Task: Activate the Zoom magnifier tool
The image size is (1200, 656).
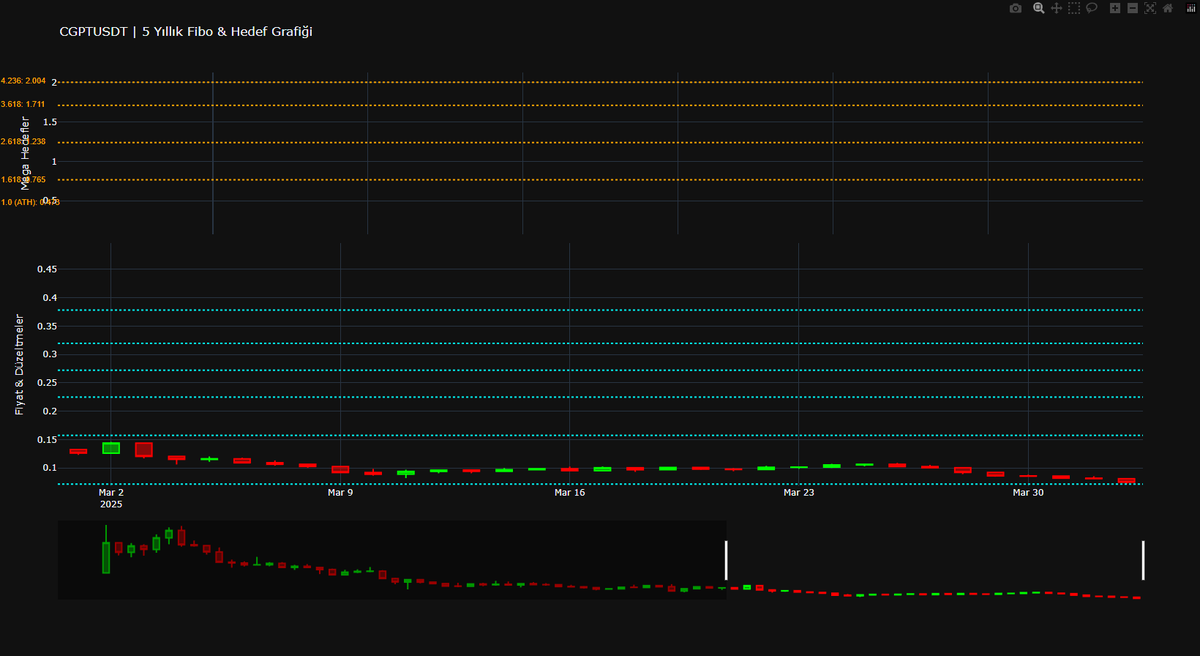Action: pyautogui.click(x=1039, y=8)
